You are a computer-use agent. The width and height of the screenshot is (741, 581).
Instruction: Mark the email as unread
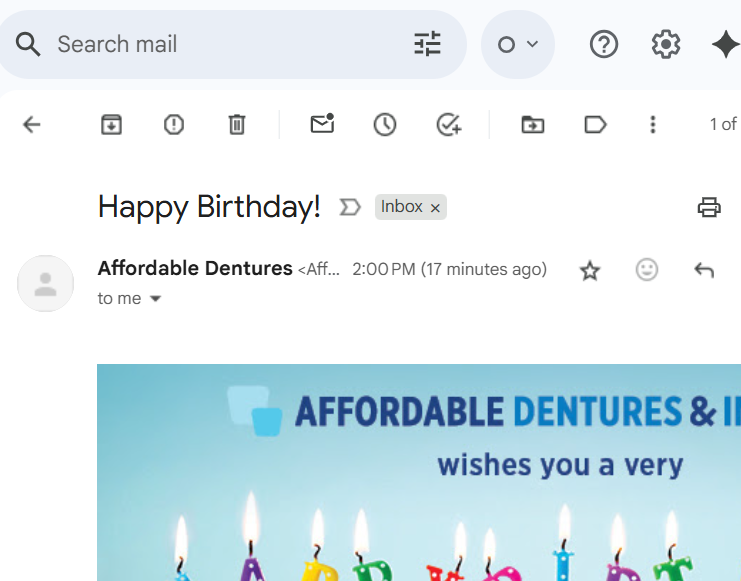[x=322, y=124]
